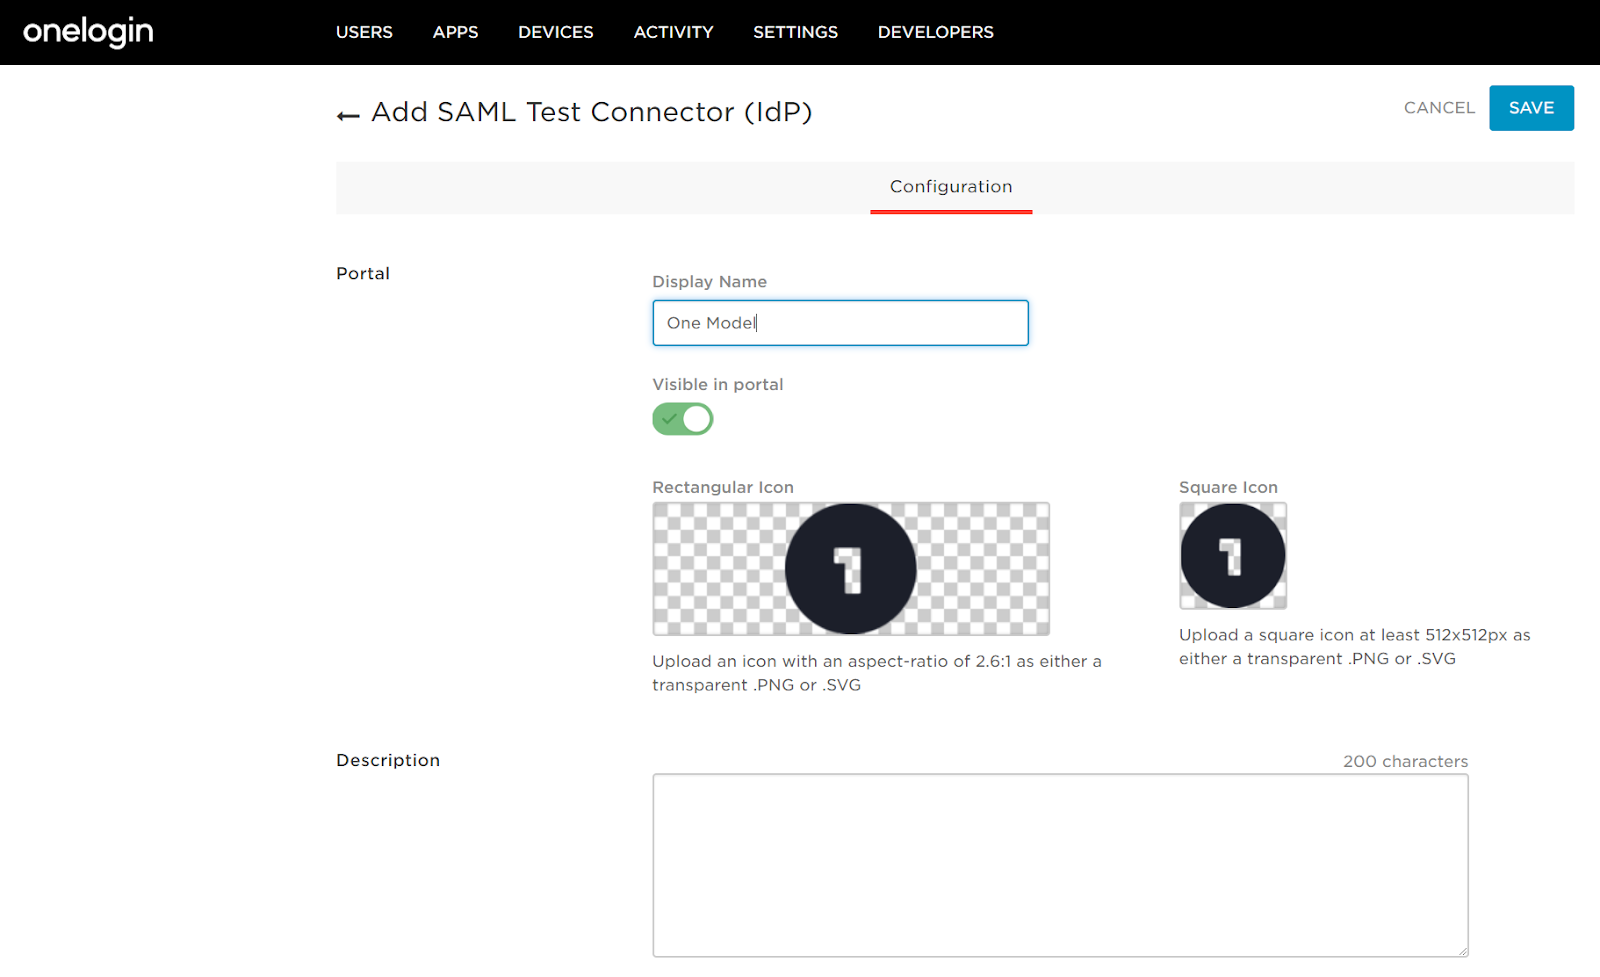
Task: Click inside the Description text area
Action: tap(1060, 865)
